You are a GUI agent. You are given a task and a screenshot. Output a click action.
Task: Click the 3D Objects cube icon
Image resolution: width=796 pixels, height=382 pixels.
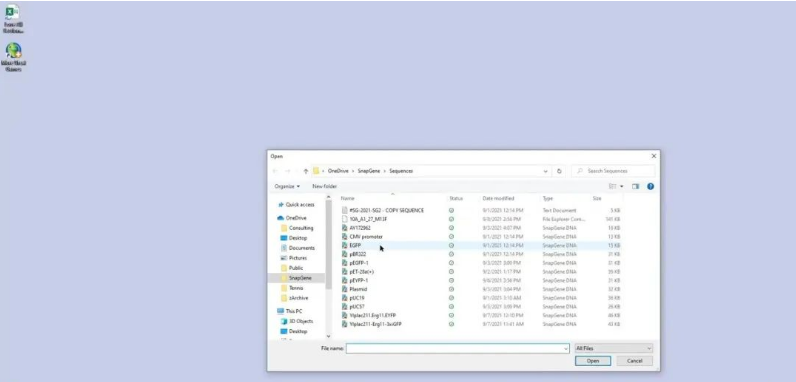[284, 321]
